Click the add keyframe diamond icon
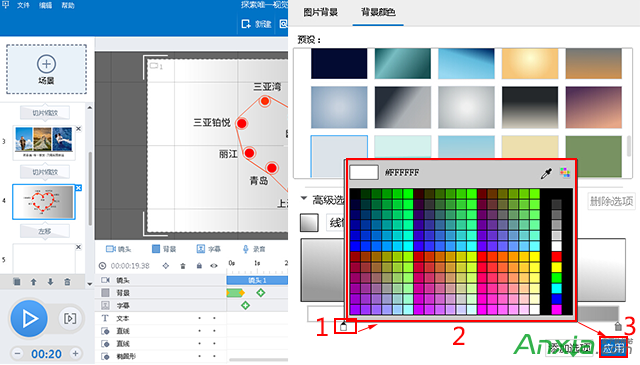 (x=166, y=266)
